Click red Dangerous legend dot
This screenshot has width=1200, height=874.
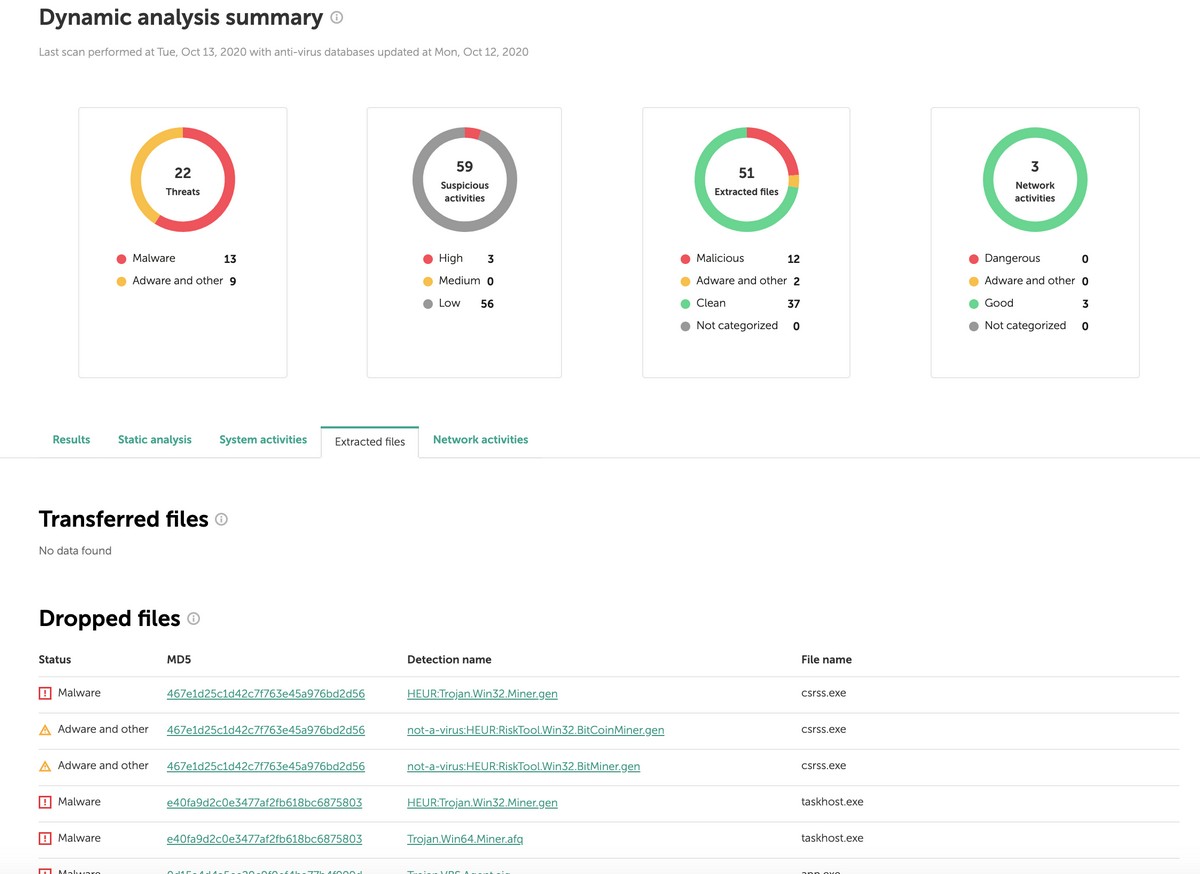[x=973, y=259]
